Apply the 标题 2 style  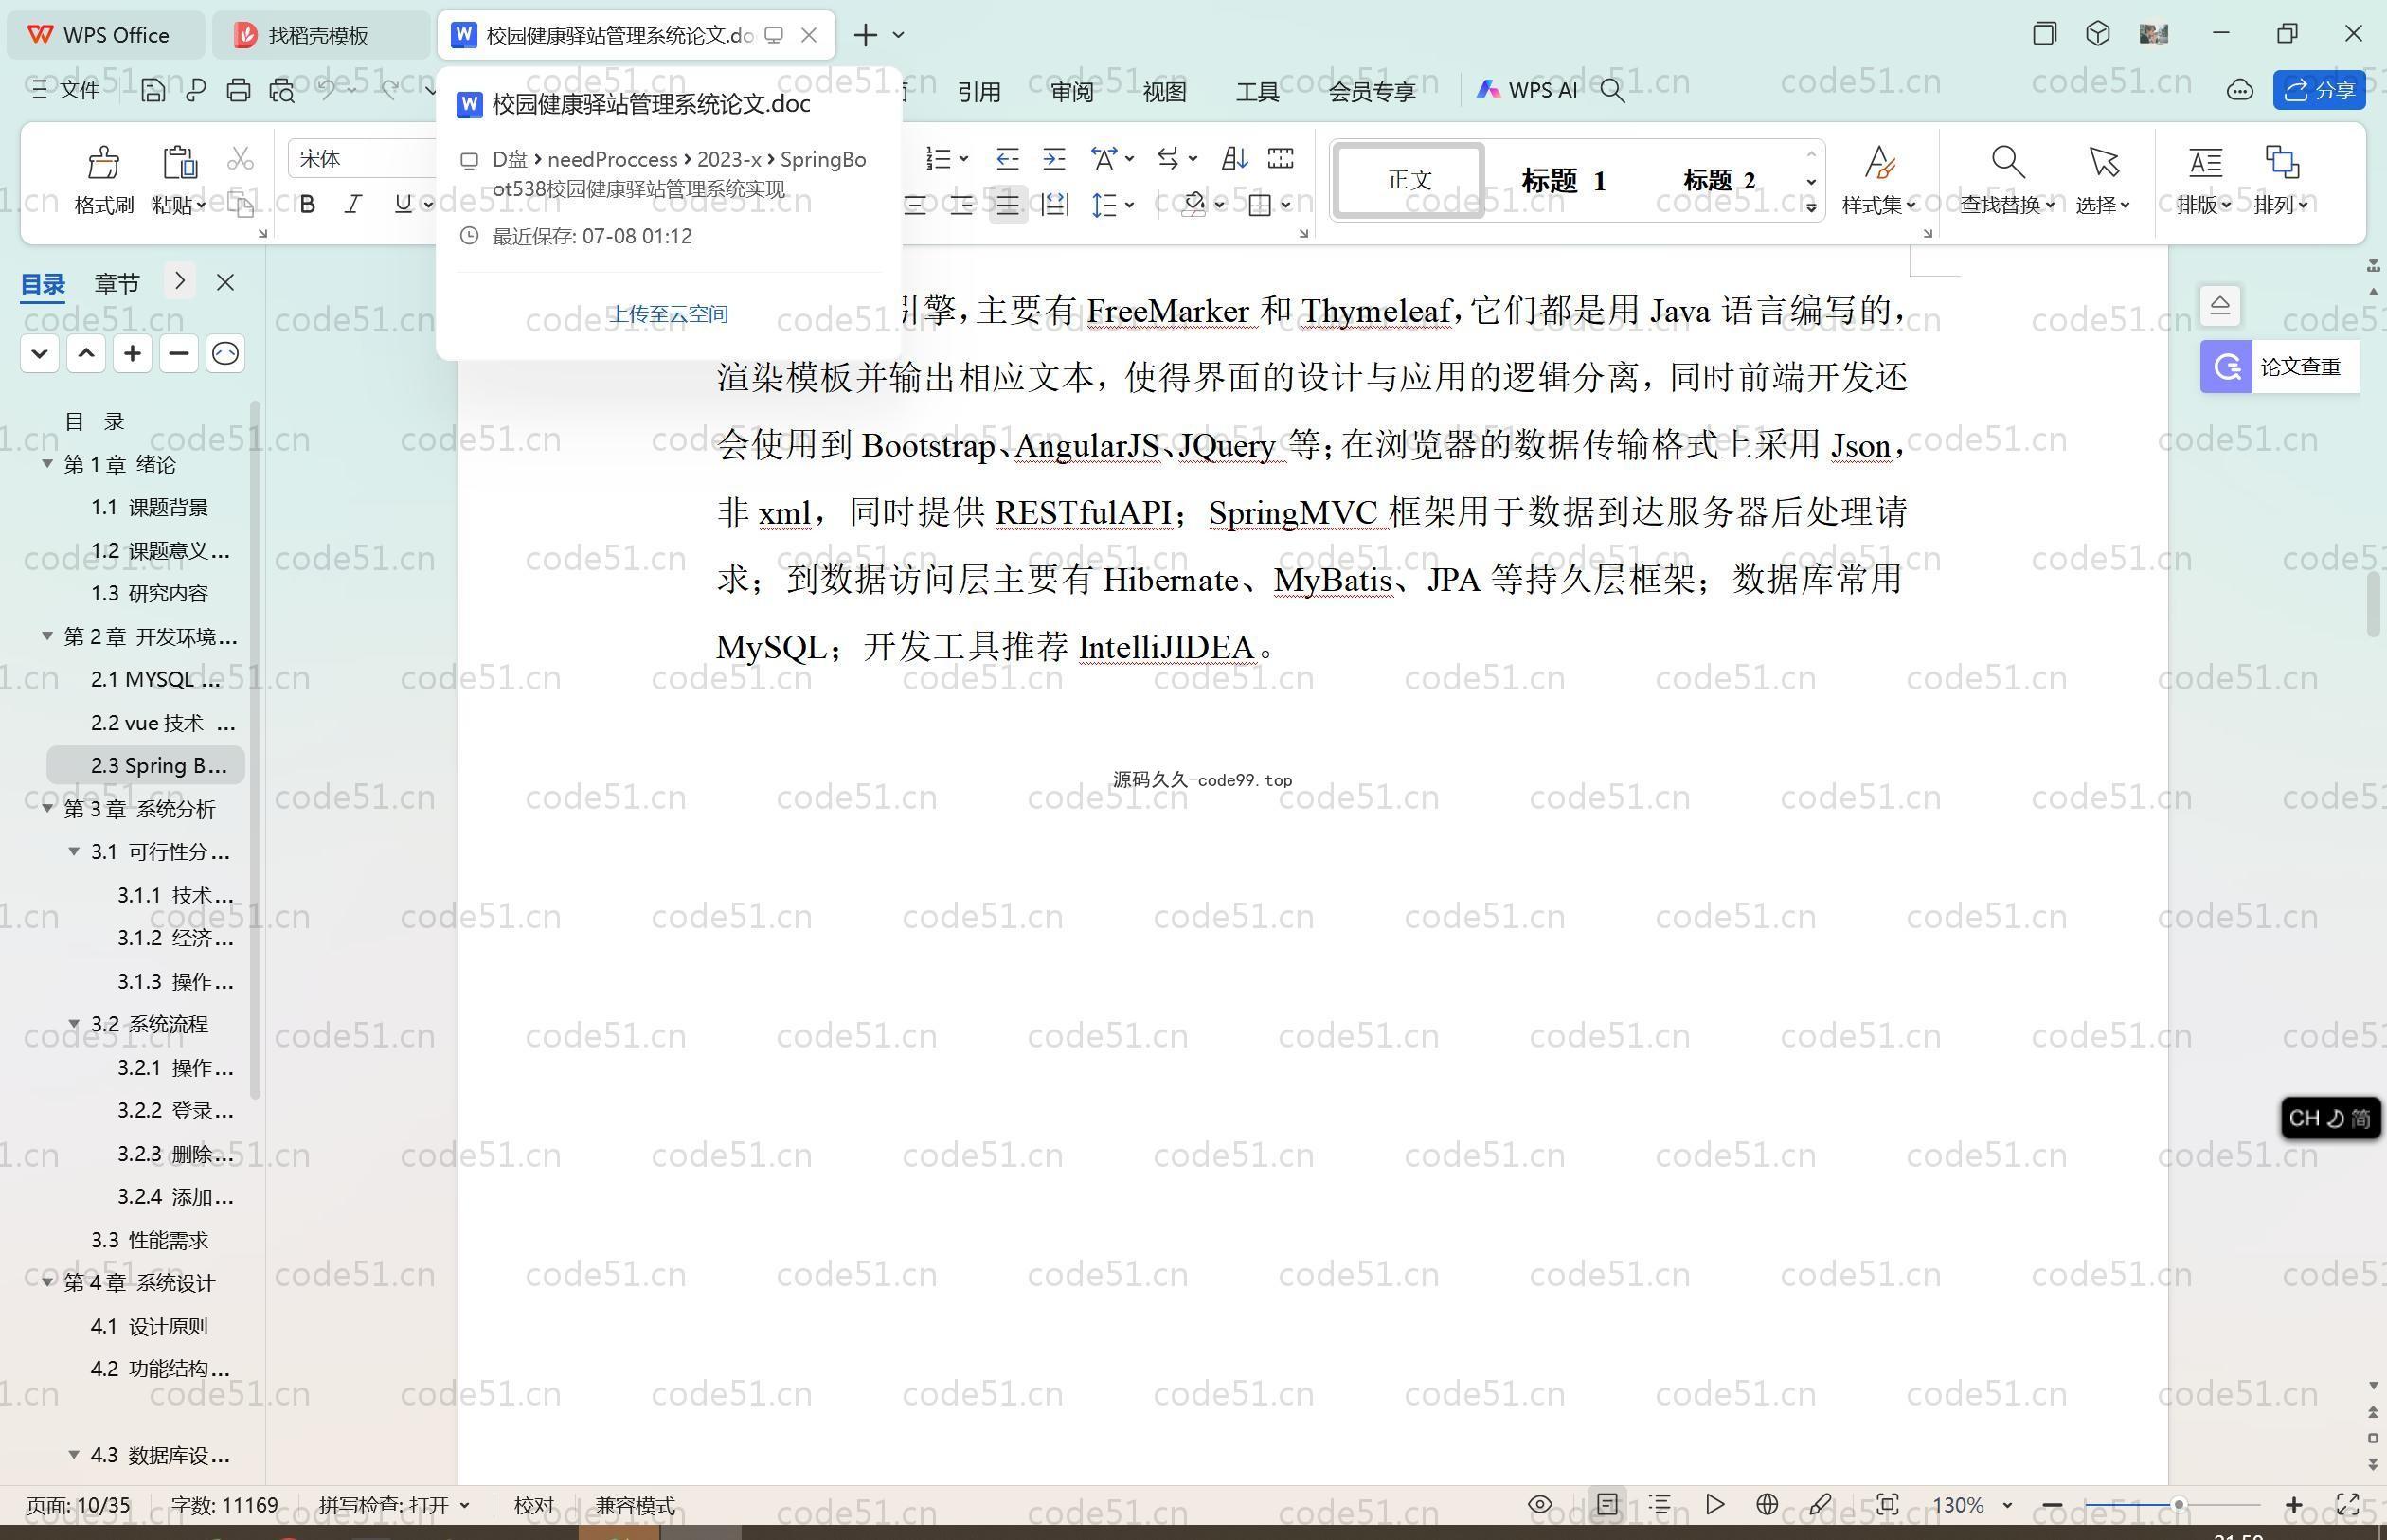(x=1719, y=180)
